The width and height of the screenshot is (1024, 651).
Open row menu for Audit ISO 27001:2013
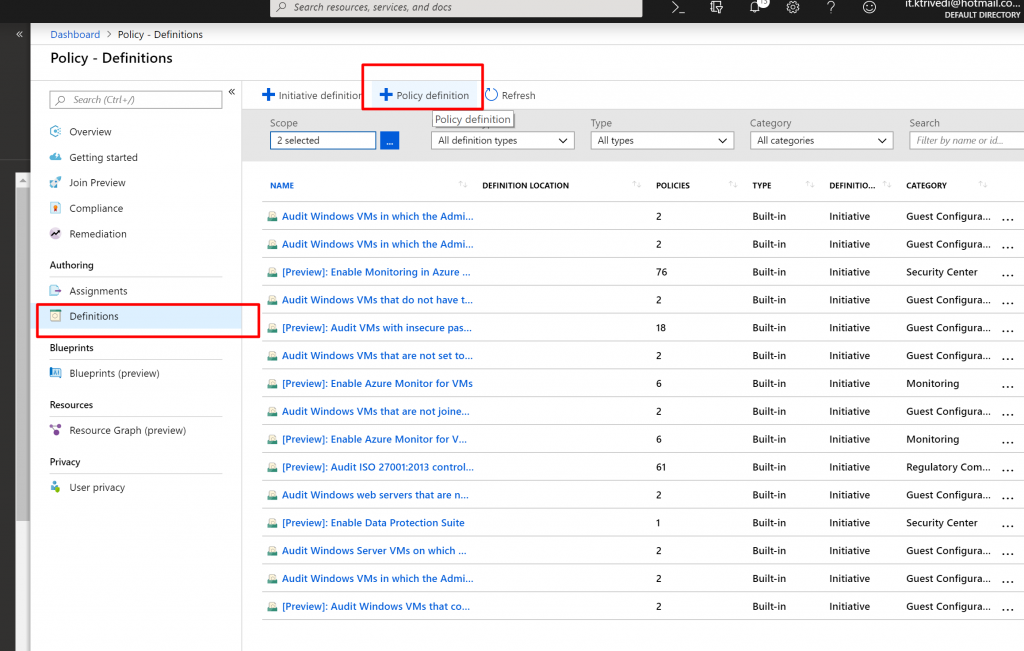(1007, 468)
